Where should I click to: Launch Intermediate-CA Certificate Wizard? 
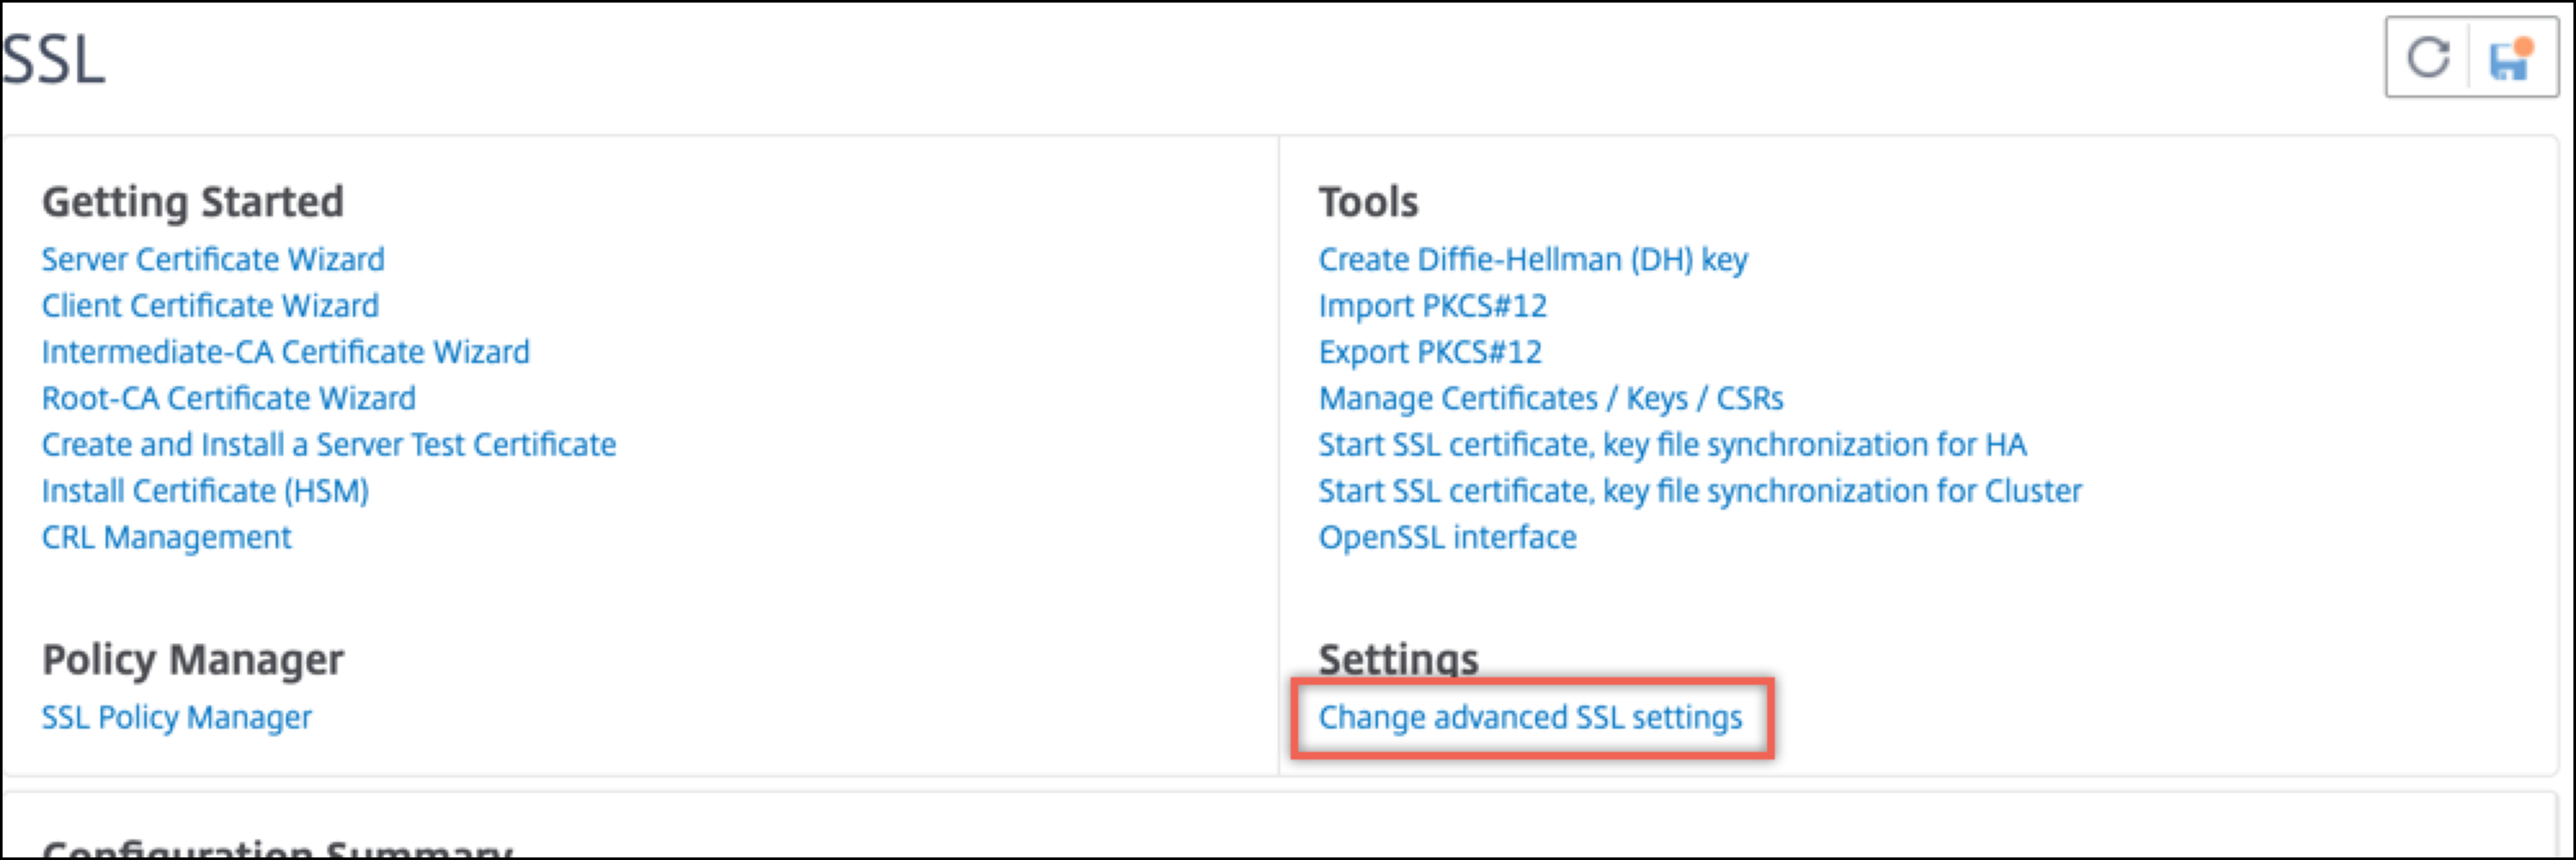tap(286, 352)
